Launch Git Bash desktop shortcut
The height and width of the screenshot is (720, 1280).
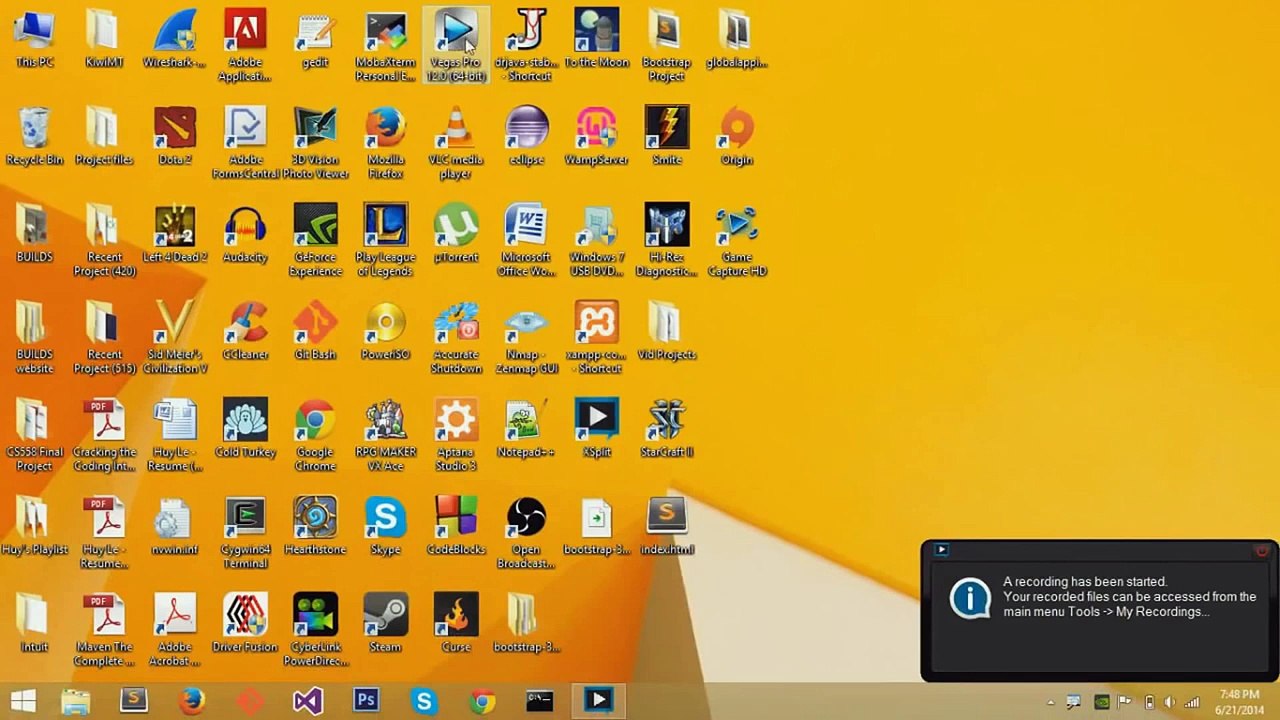pyautogui.click(x=315, y=331)
